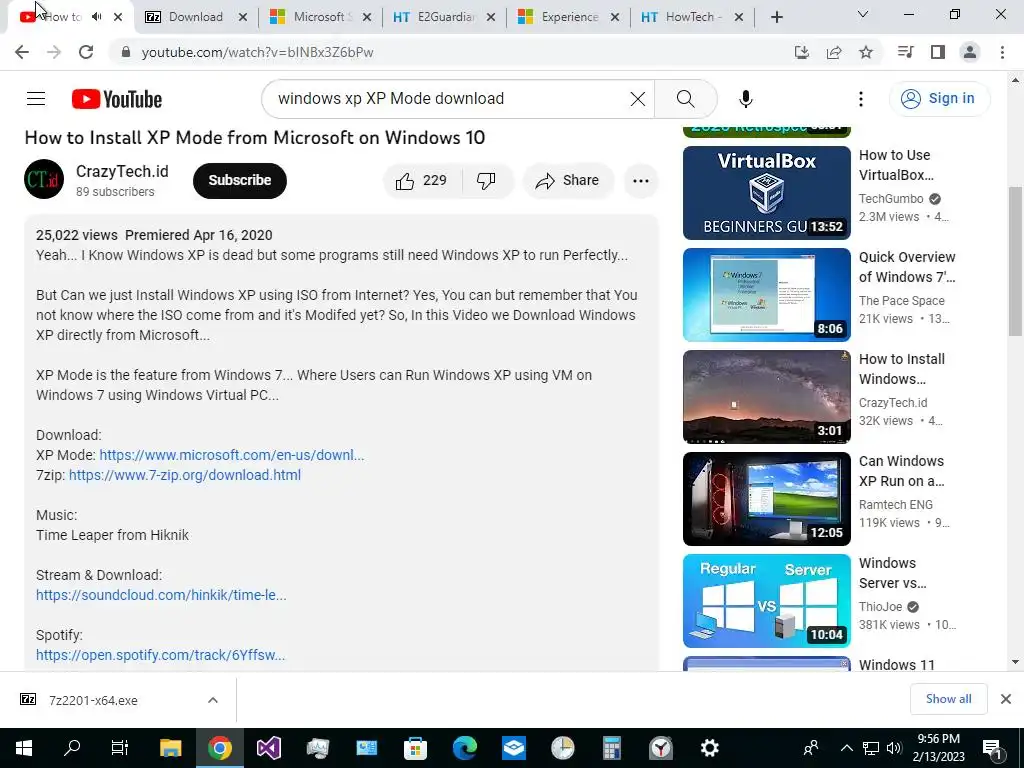This screenshot has width=1024, height=768.
Task: Open the XP Mode microsoft.com download link
Action: coord(232,455)
